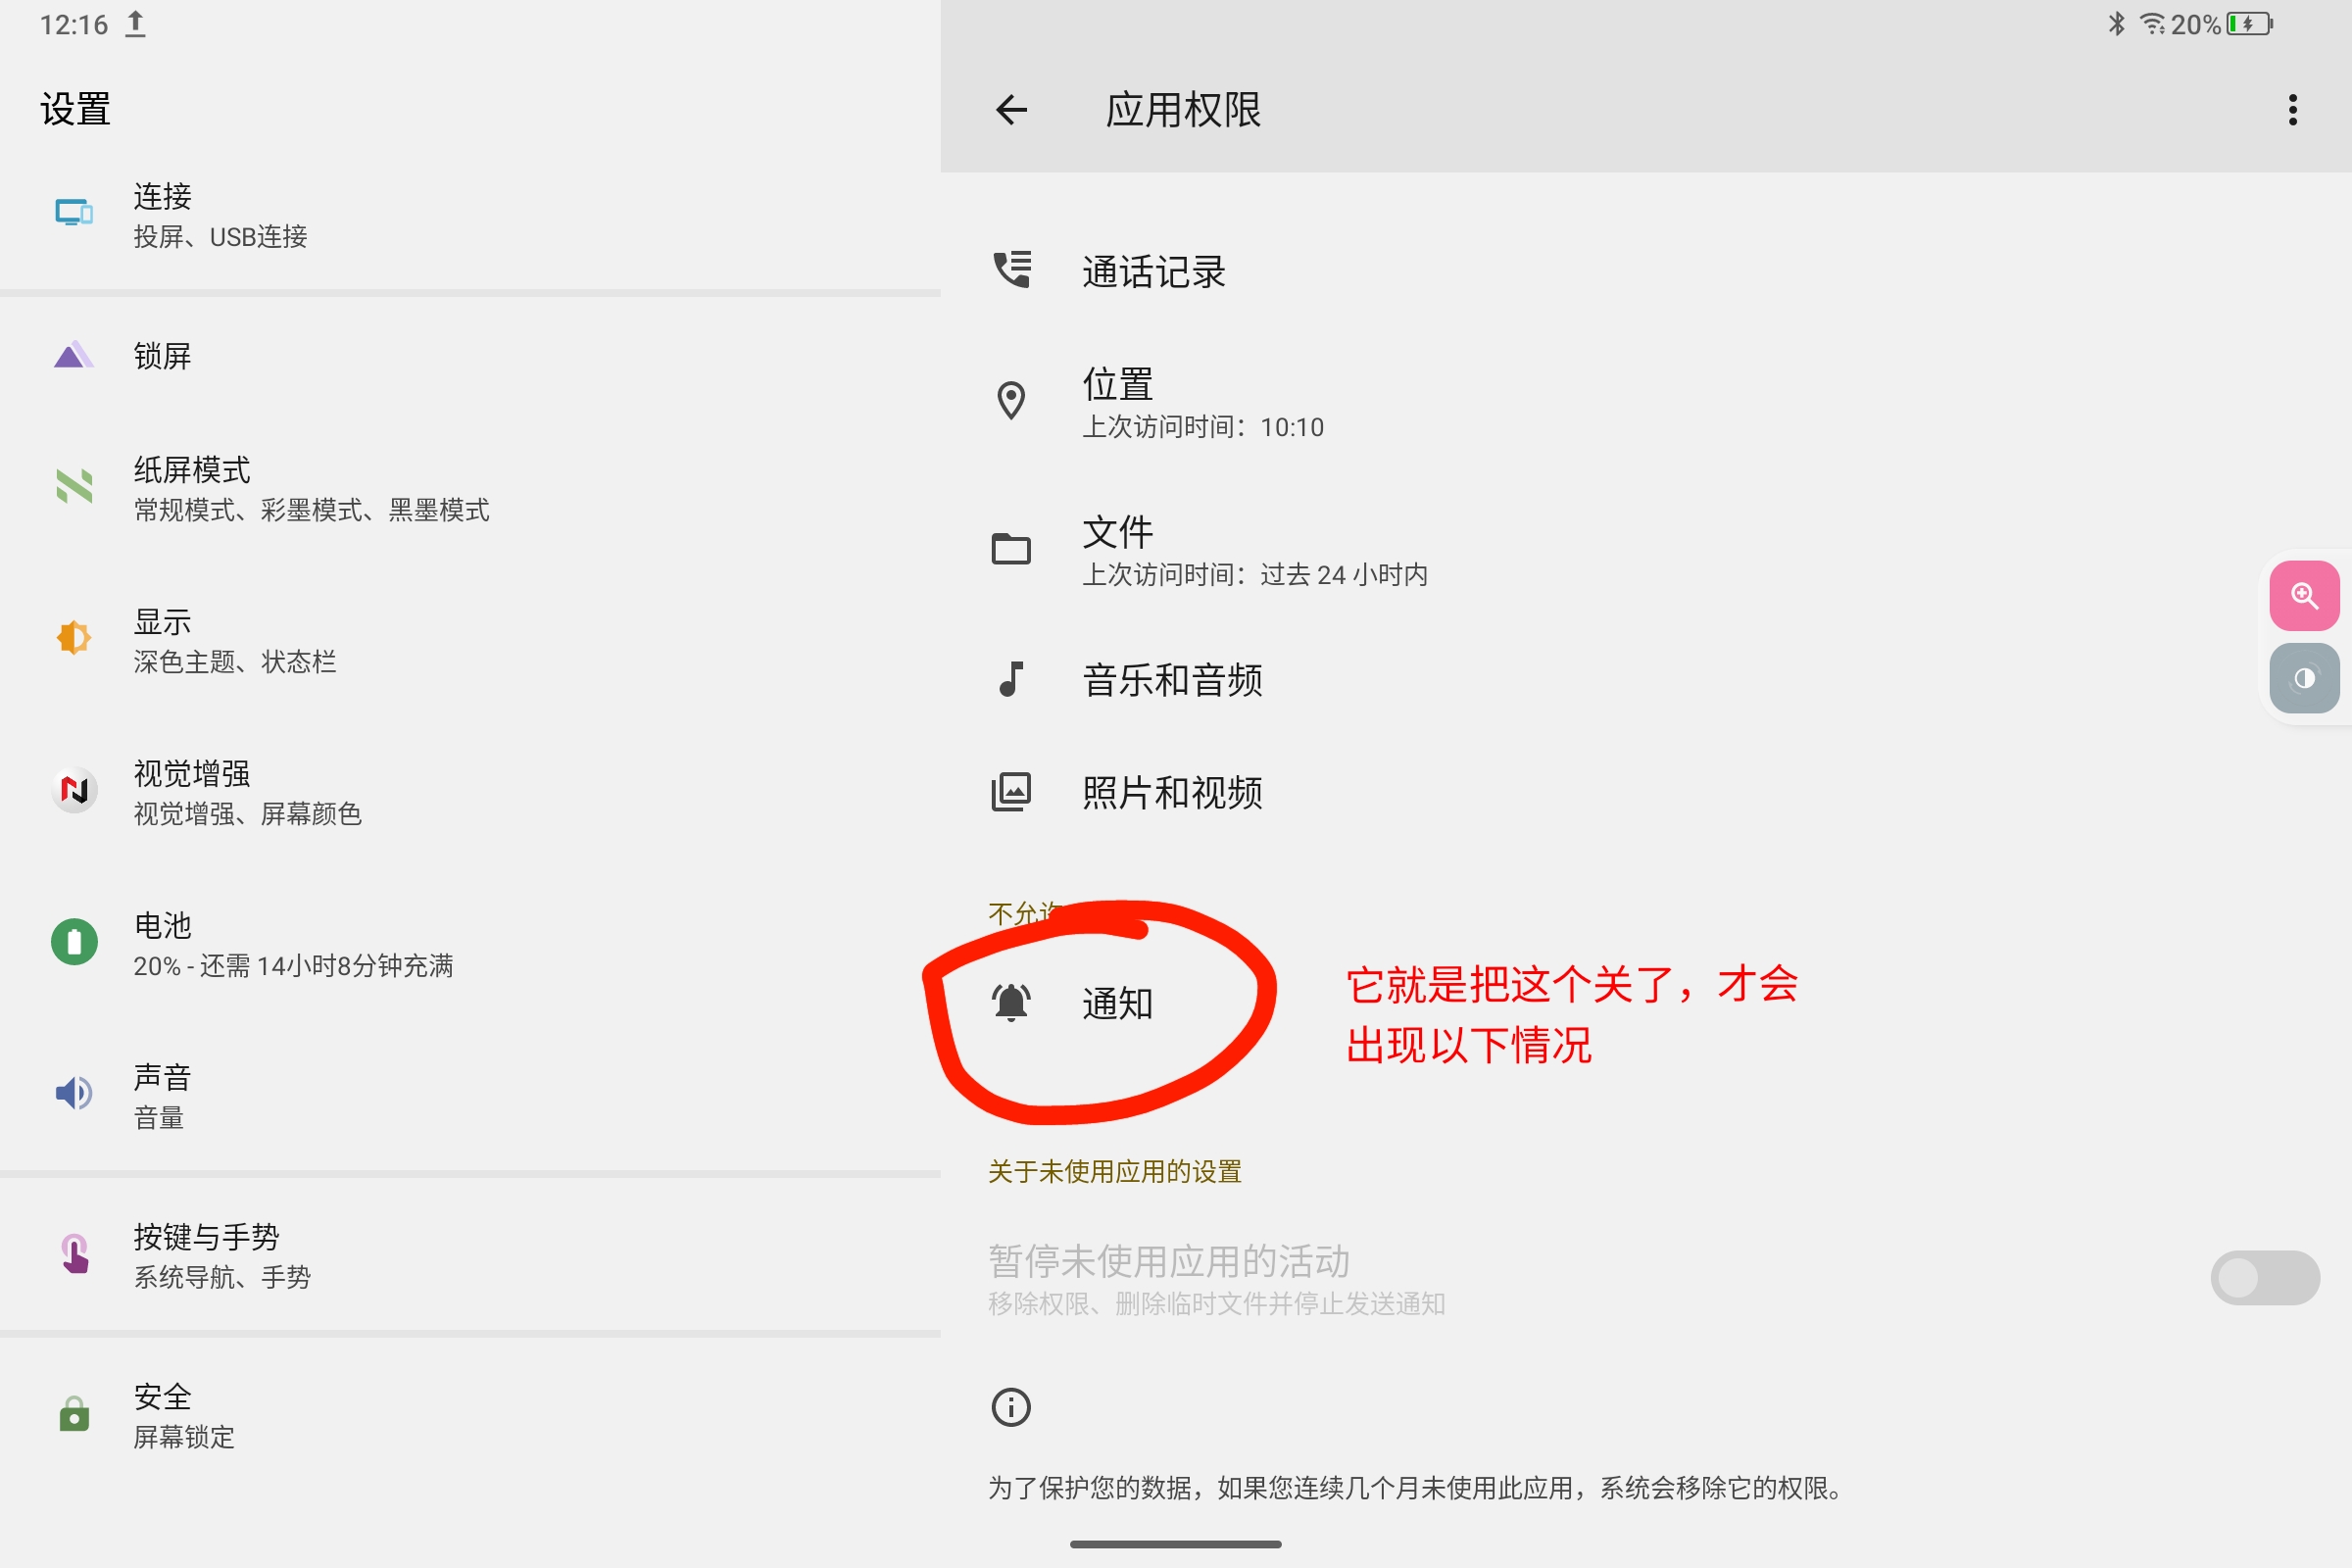Tap the 连接 screen-cast icon

point(74,212)
